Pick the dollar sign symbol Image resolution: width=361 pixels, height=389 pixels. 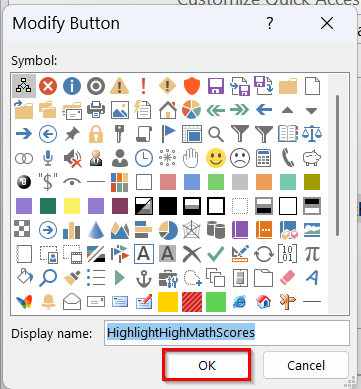(48, 182)
